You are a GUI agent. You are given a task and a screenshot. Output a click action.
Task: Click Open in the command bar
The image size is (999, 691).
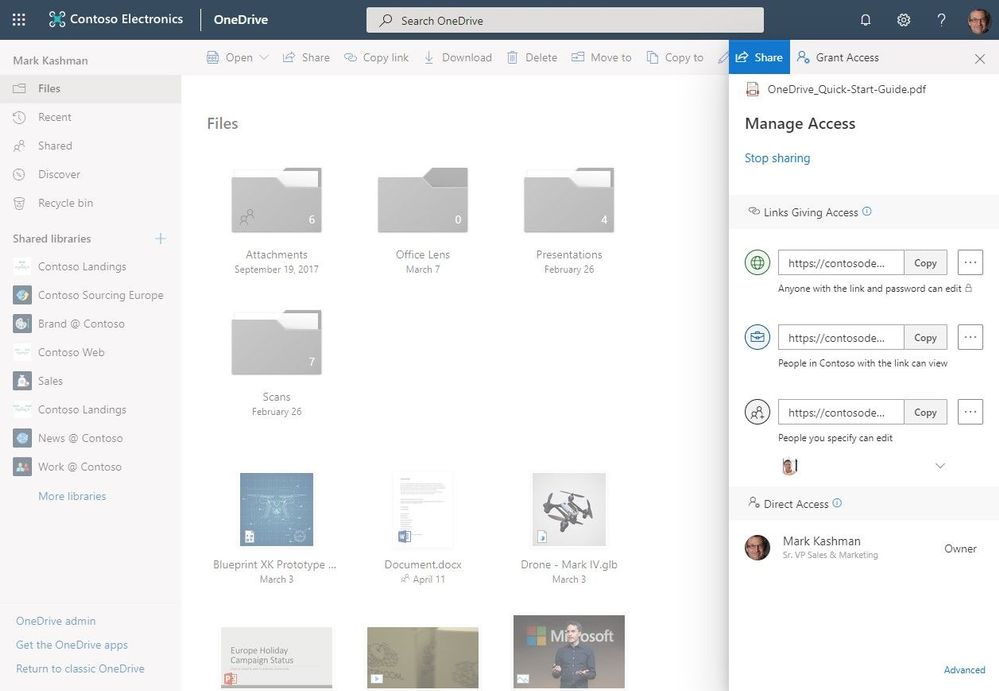(229, 57)
